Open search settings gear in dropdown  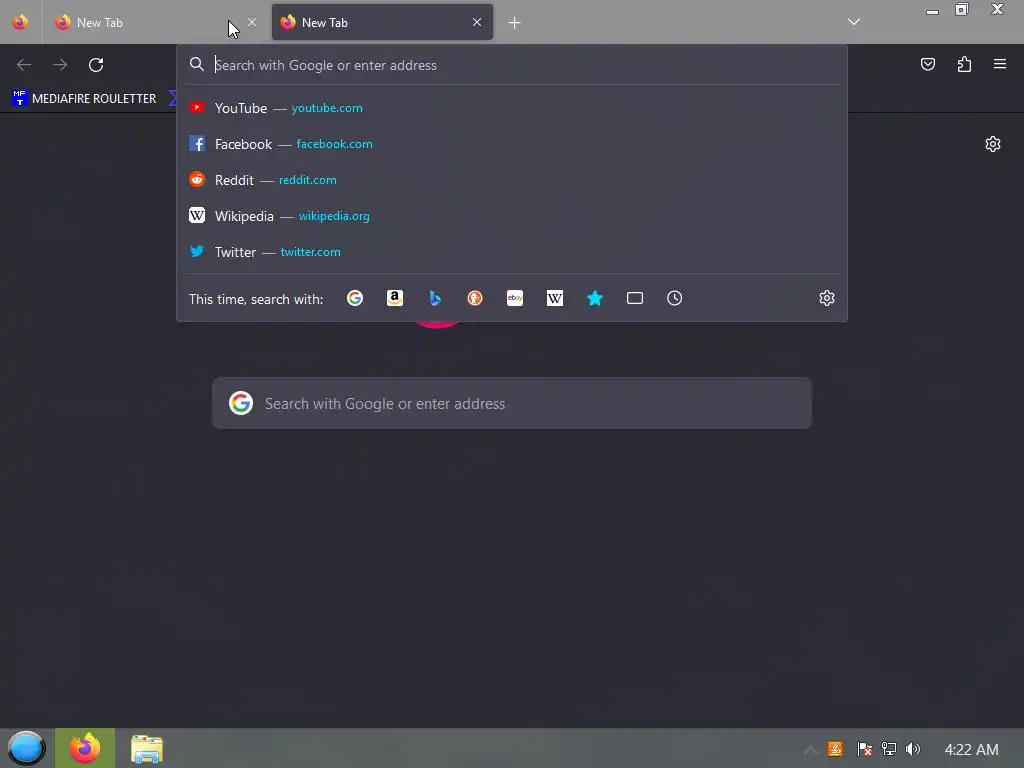[x=827, y=298]
